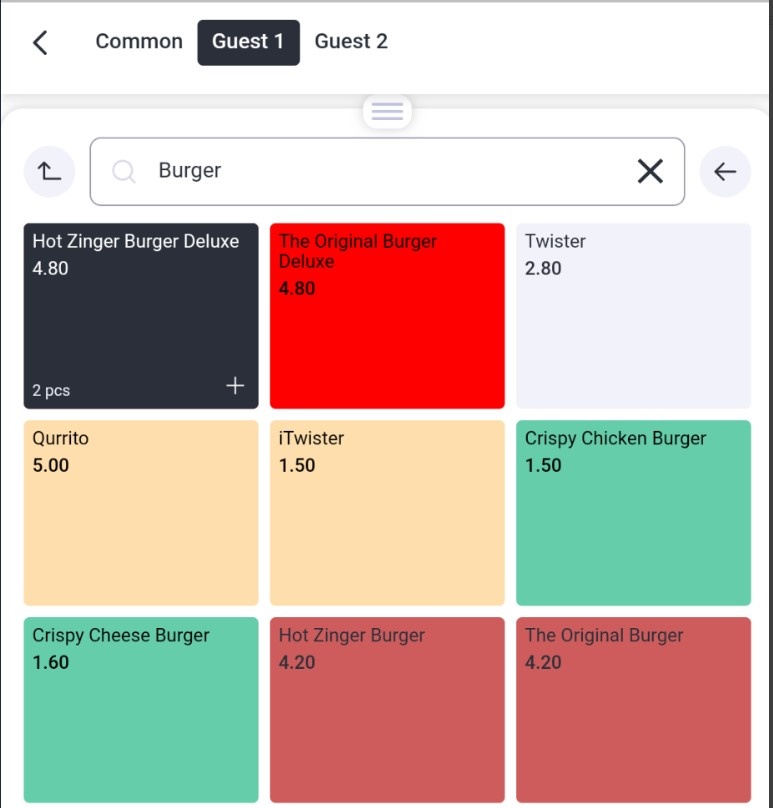Screen dimensions: 773x808
Task: Add one more Hot Zinger Burger Deluxe
Action: point(235,385)
